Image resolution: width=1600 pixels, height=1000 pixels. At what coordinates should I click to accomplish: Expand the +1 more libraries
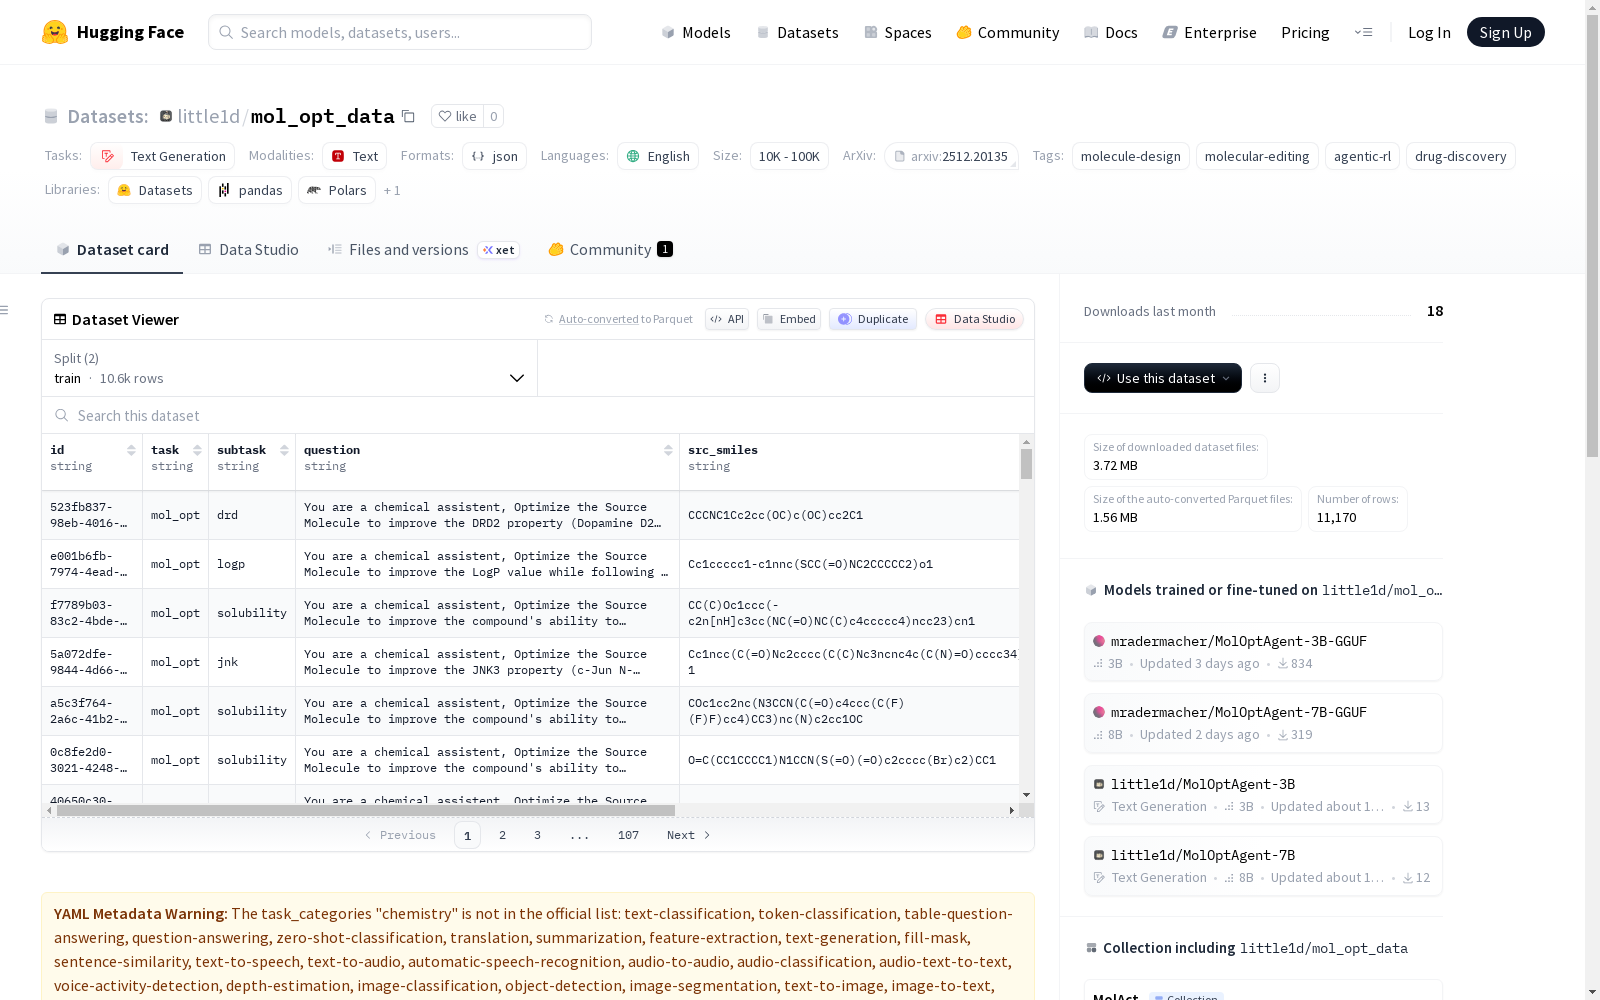[392, 190]
